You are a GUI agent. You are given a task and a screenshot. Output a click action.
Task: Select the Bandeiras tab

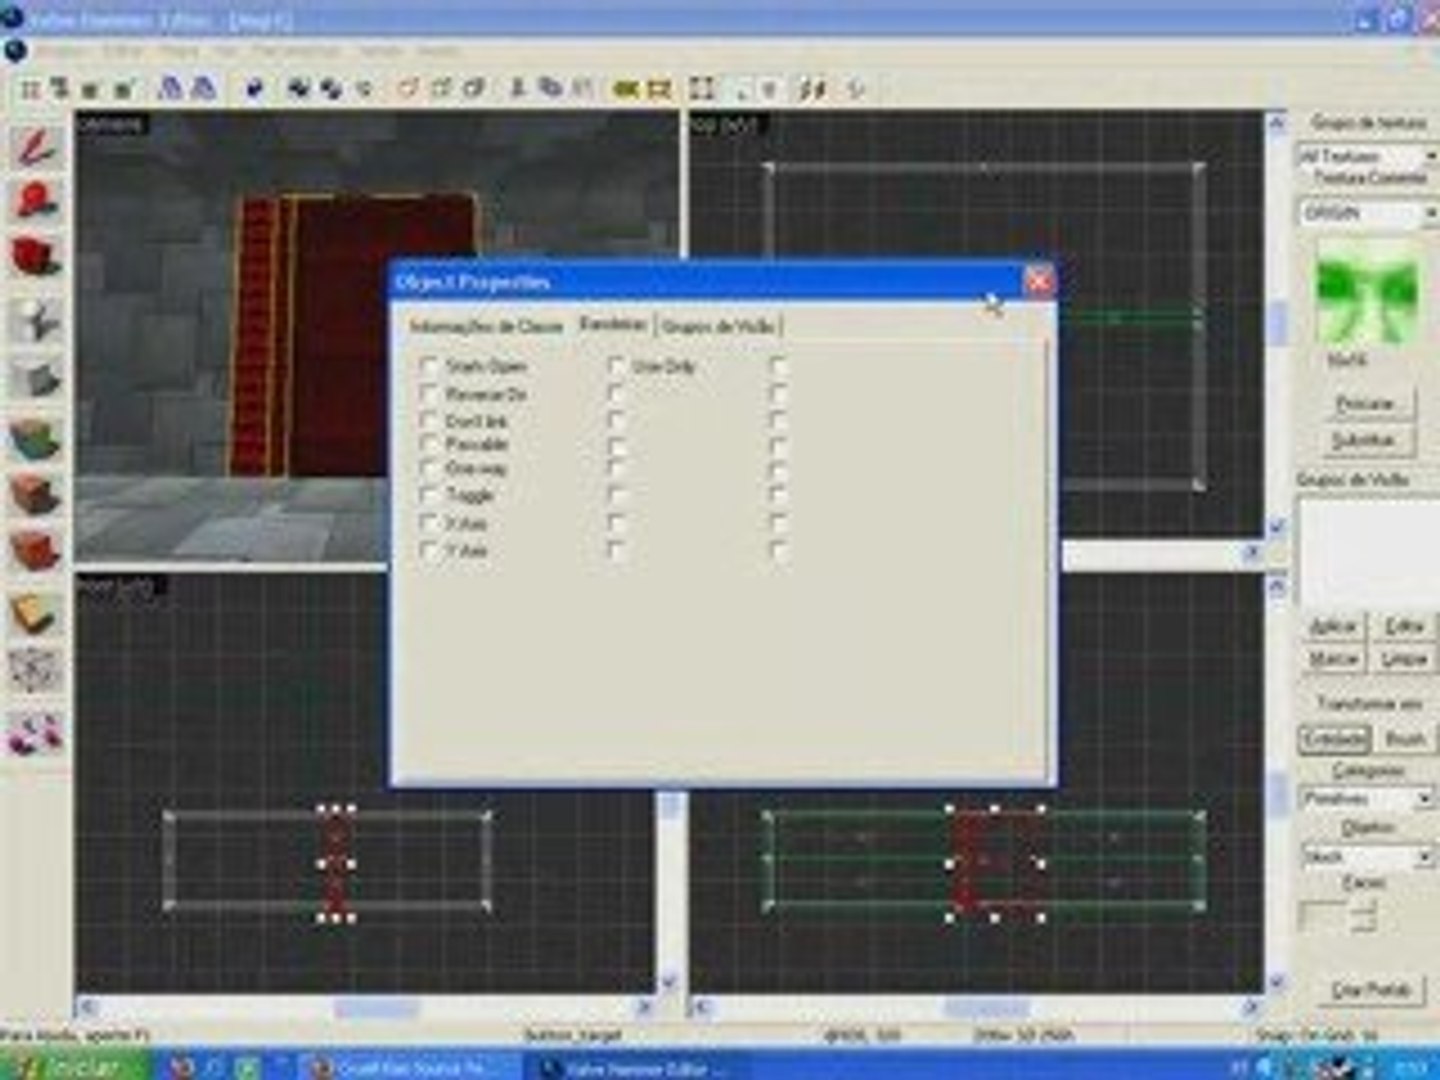(613, 324)
